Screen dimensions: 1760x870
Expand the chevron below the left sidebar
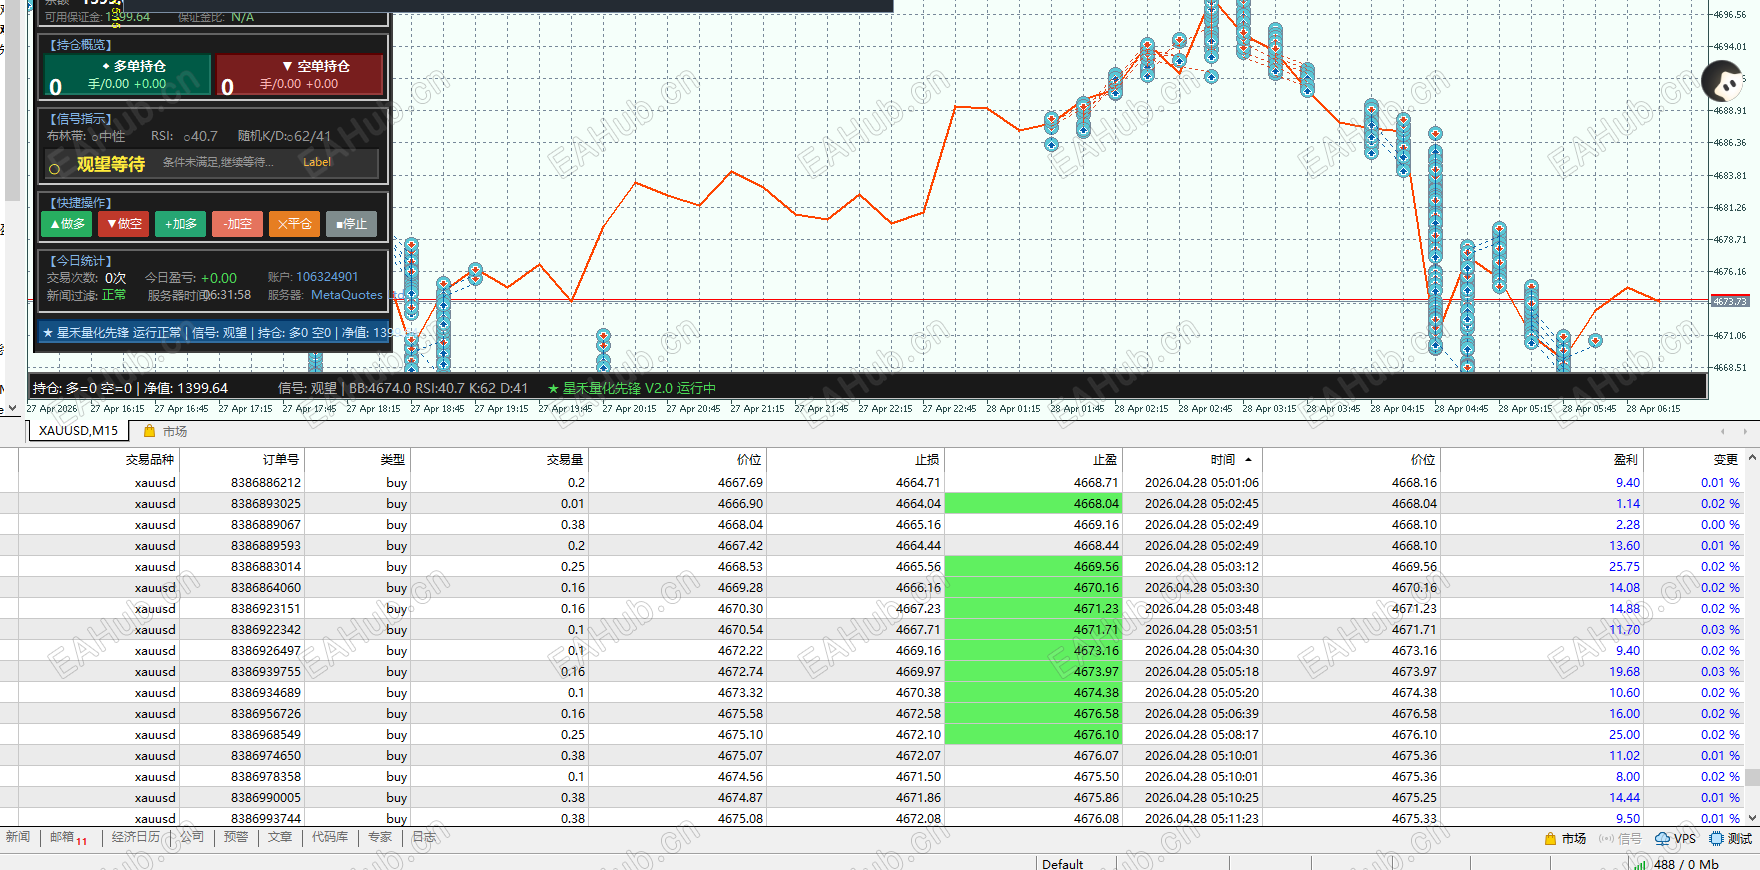[x=12, y=408]
